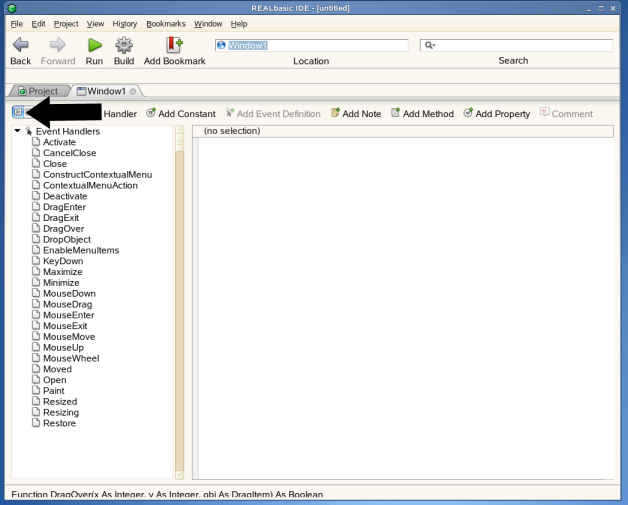Open the Help menu
628x505 pixels.
coord(239,24)
